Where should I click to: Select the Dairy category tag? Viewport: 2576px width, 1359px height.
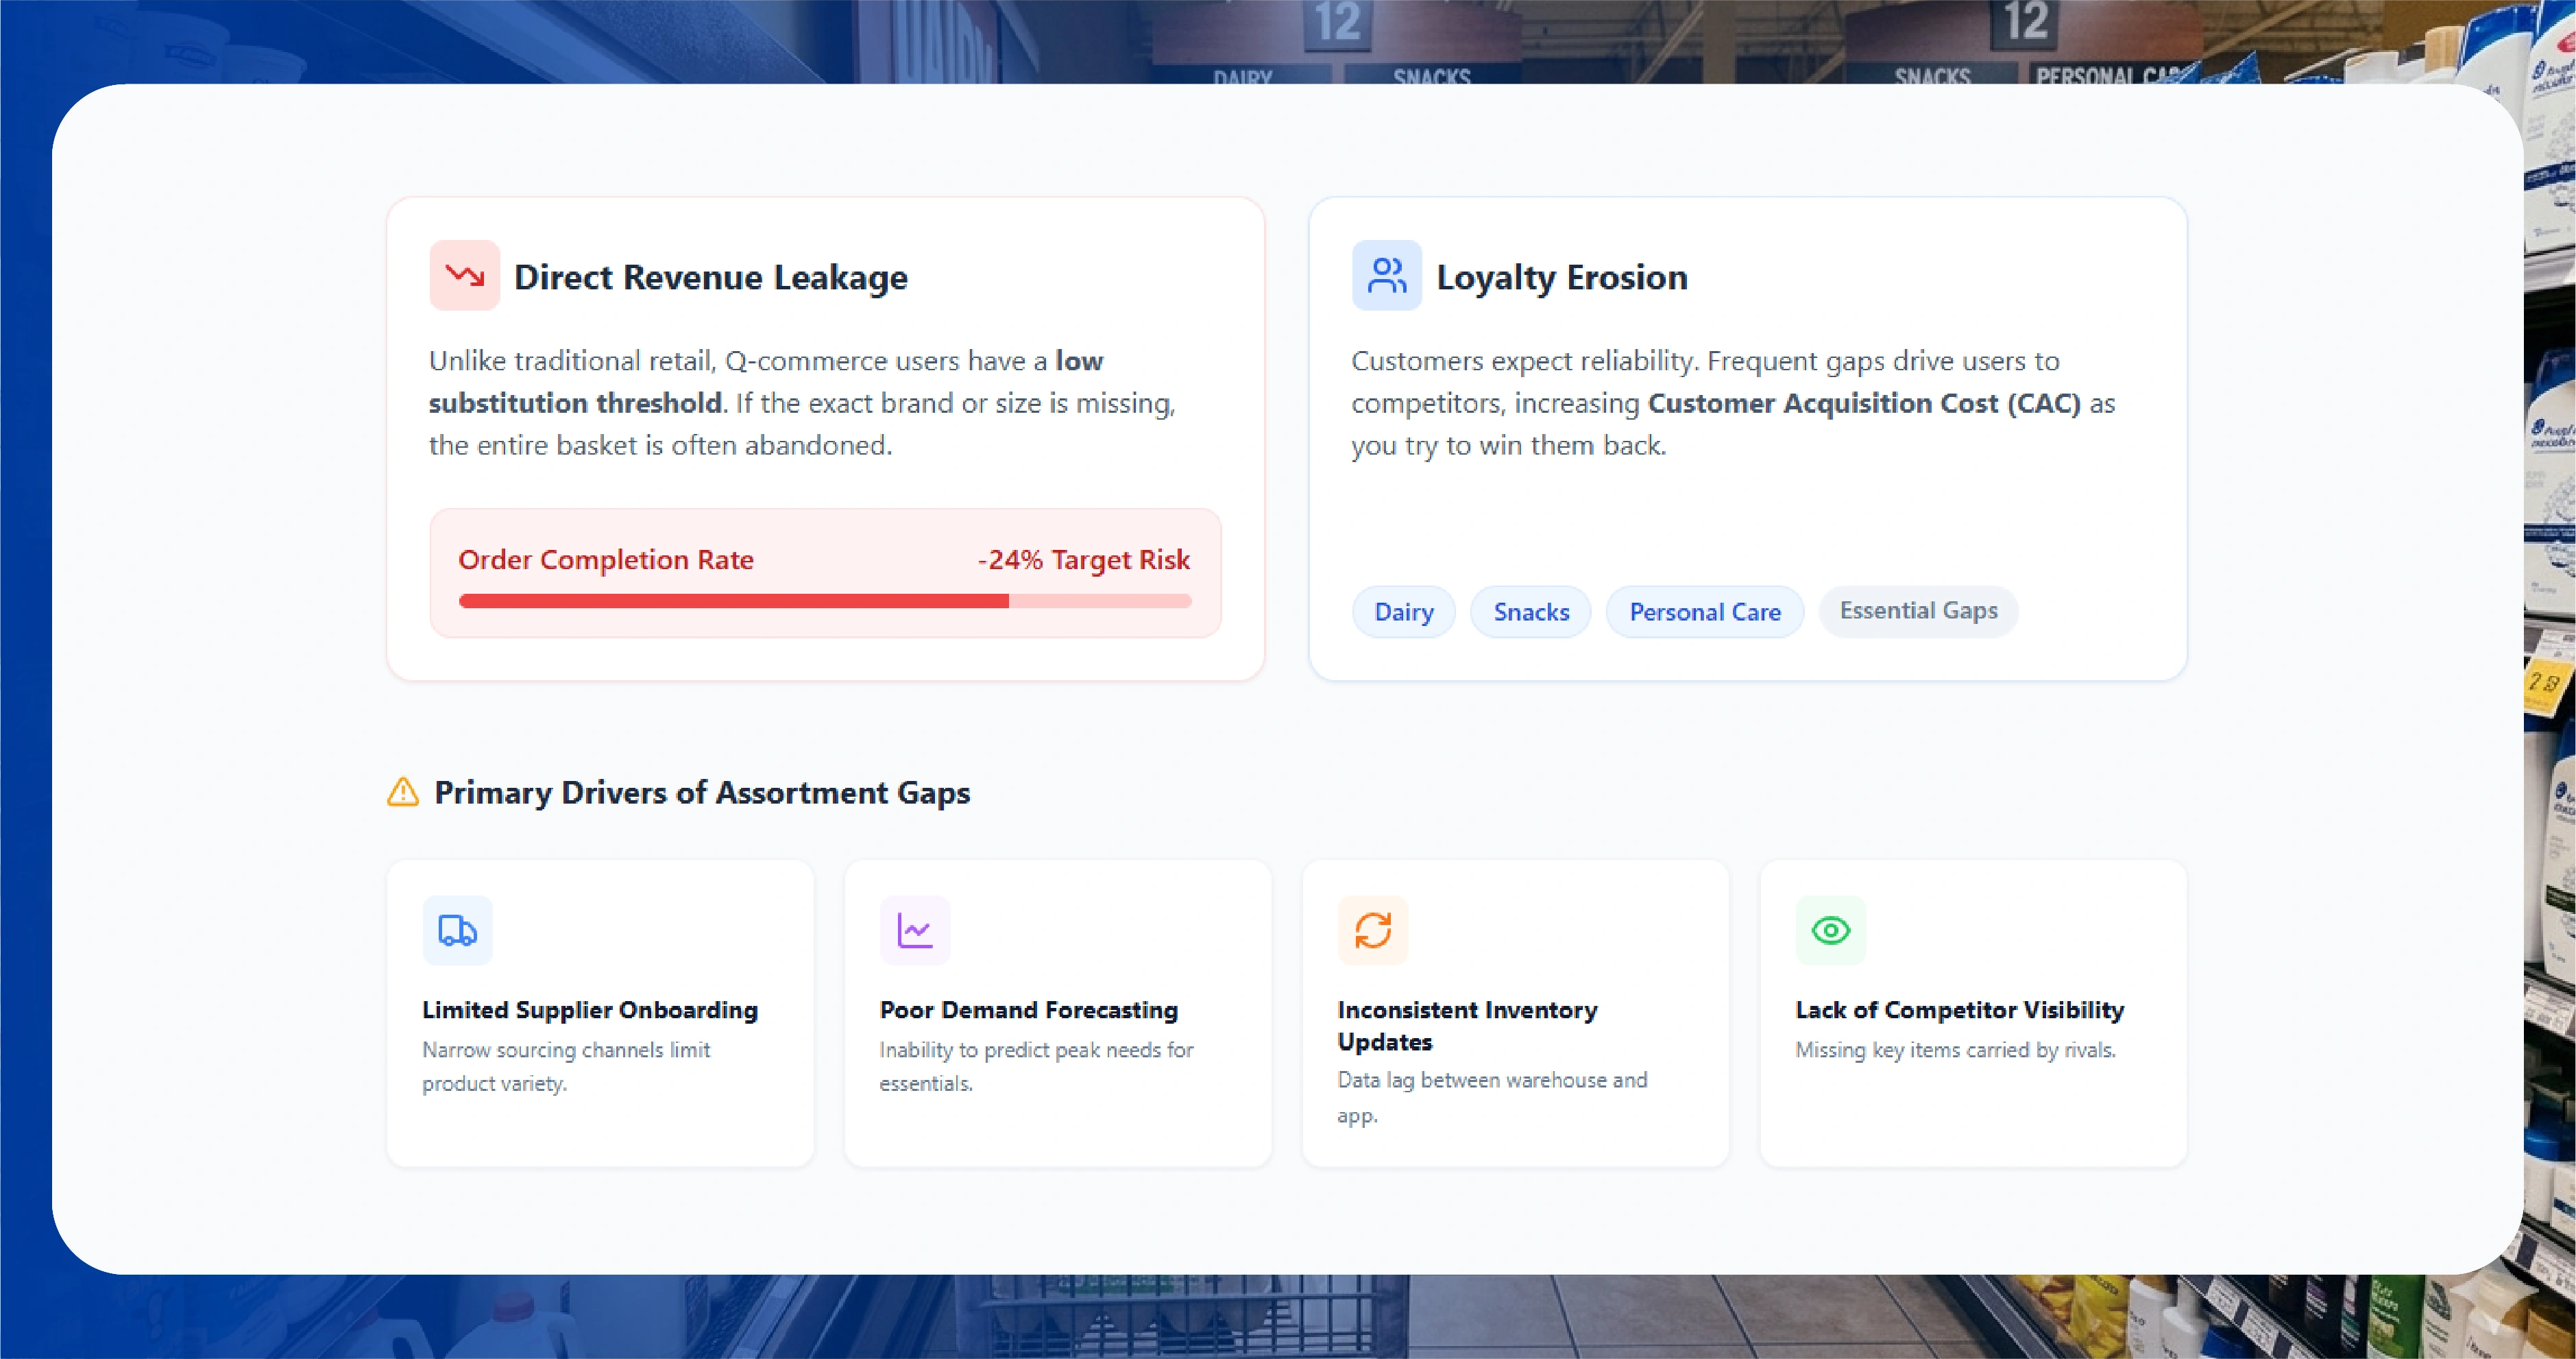(1403, 611)
